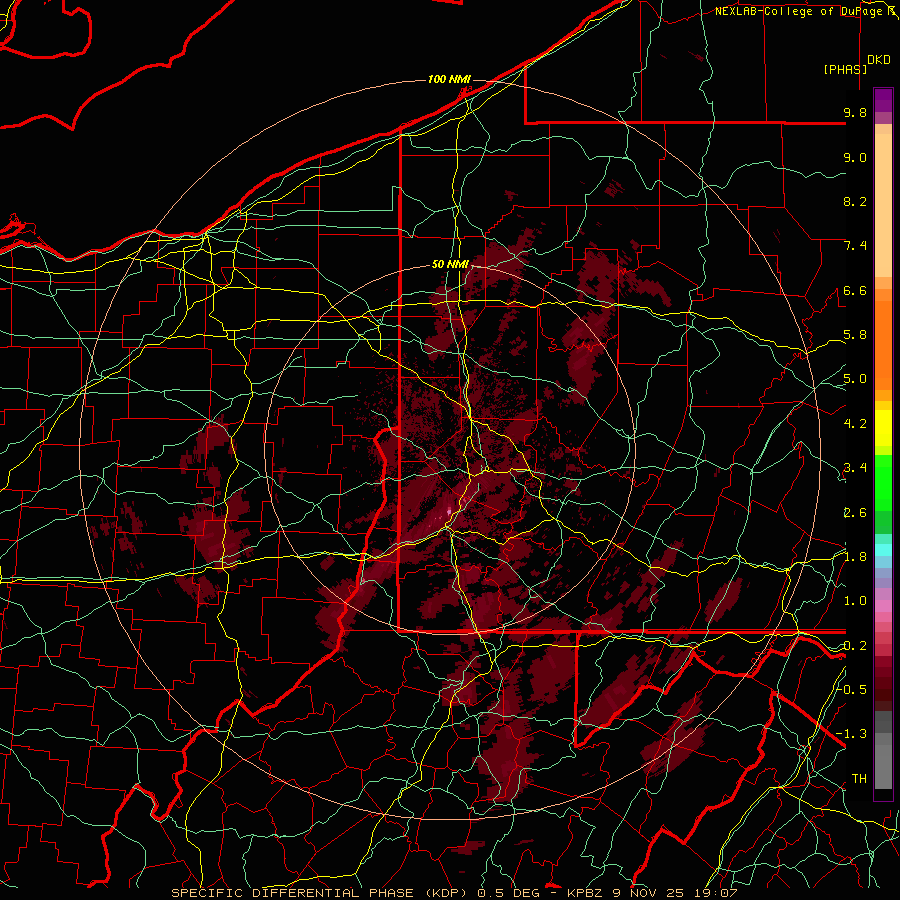Click the 8.2 value on the color scale
900x900 pixels.
pyautogui.click(x=855, y=201)
